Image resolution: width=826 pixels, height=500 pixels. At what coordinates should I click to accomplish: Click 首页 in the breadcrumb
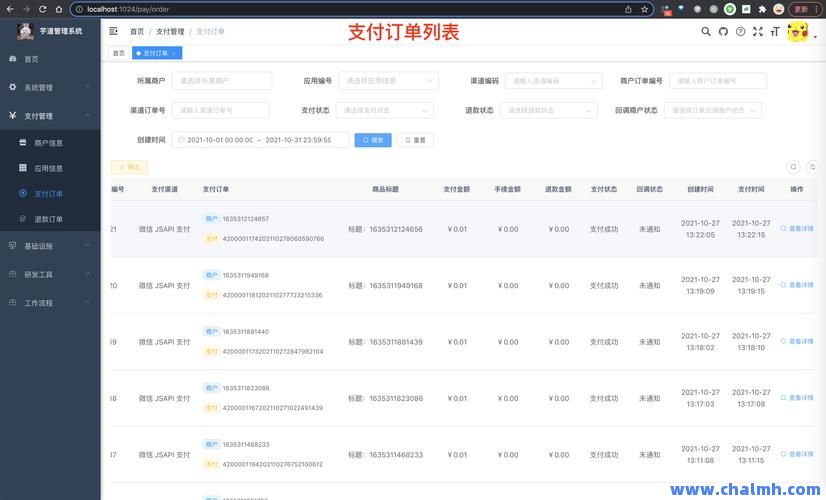point(137,32)
